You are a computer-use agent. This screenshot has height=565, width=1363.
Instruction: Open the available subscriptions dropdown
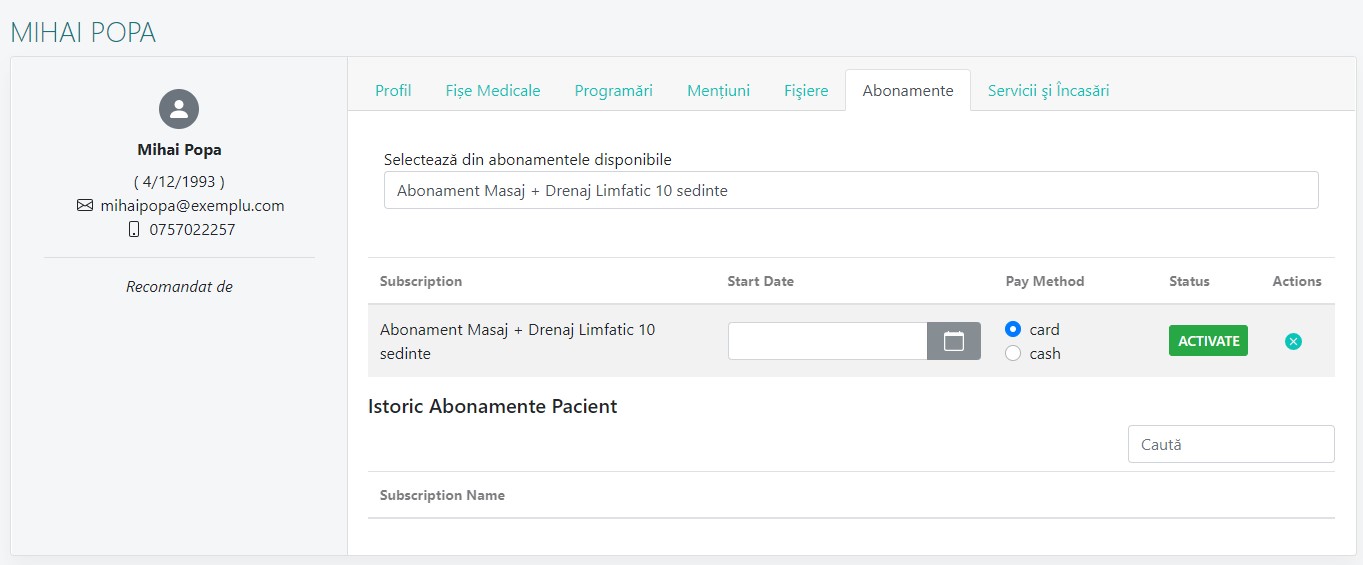click(850, 190)
